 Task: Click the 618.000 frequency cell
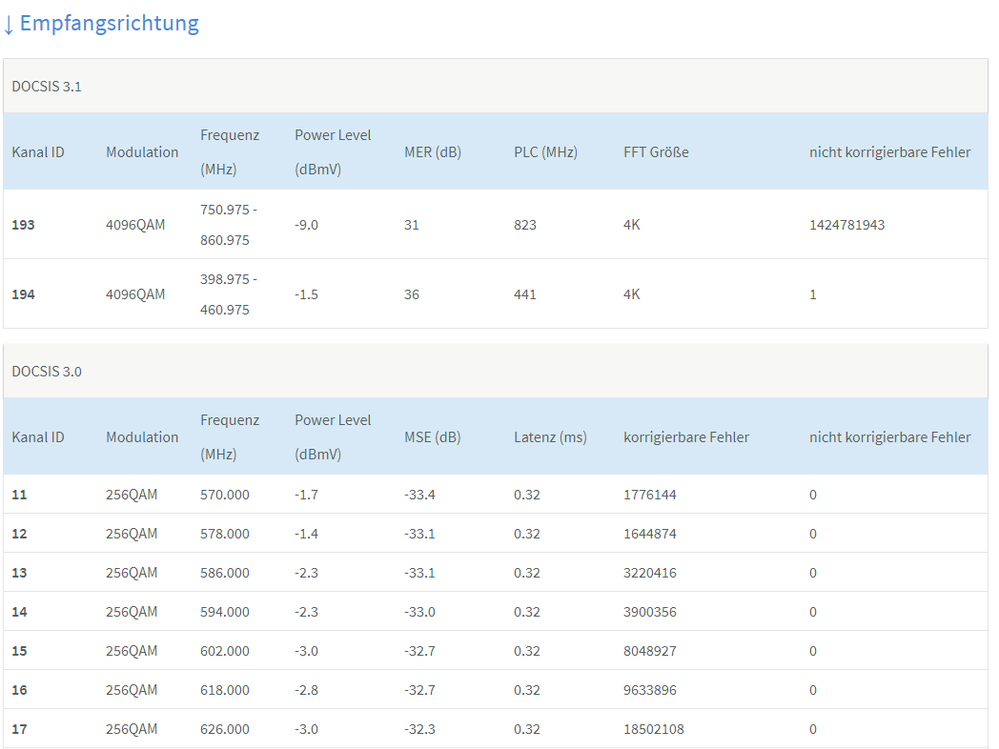(224, 690)
